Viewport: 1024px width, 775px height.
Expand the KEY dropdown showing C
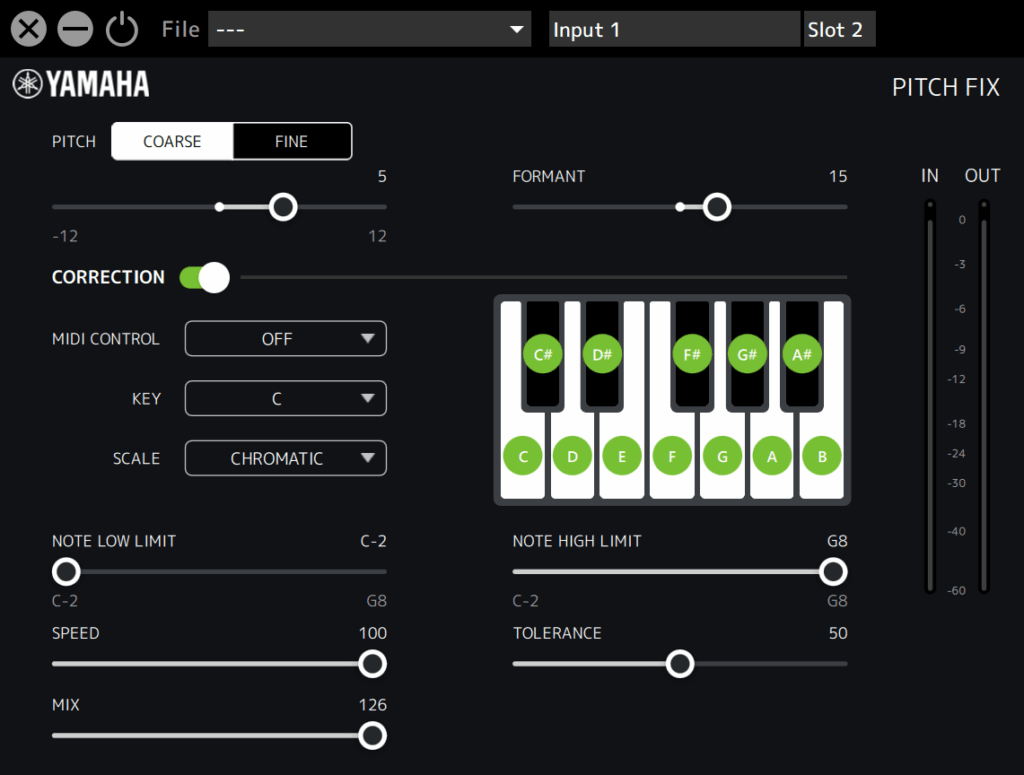pyautogui.click(x=285, y=399)
